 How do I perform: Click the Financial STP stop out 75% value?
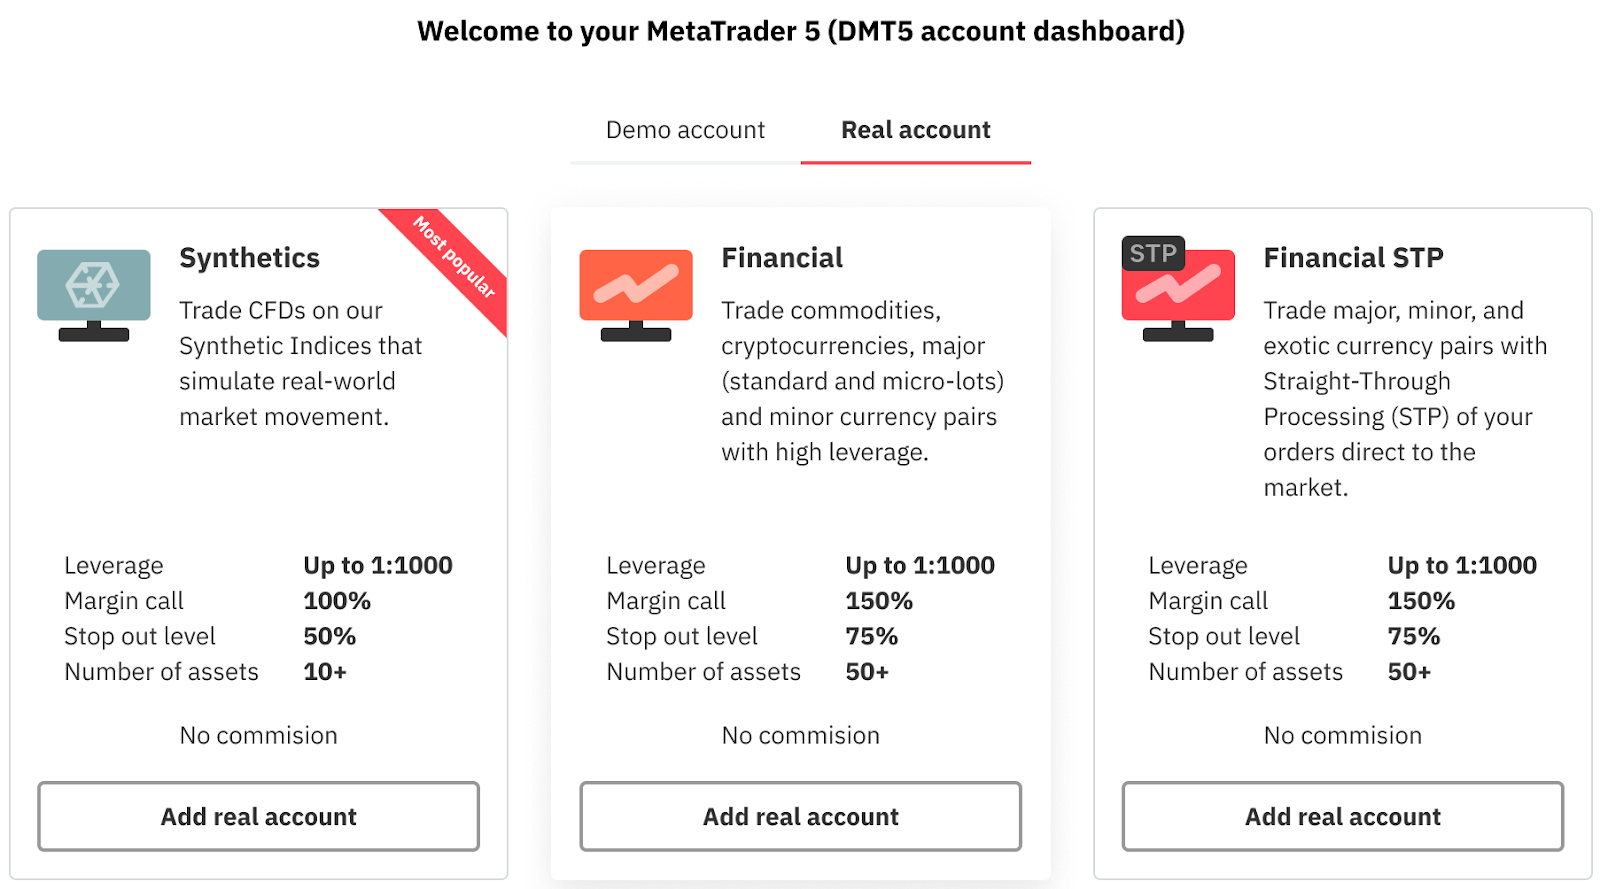tap(1413, 637)
